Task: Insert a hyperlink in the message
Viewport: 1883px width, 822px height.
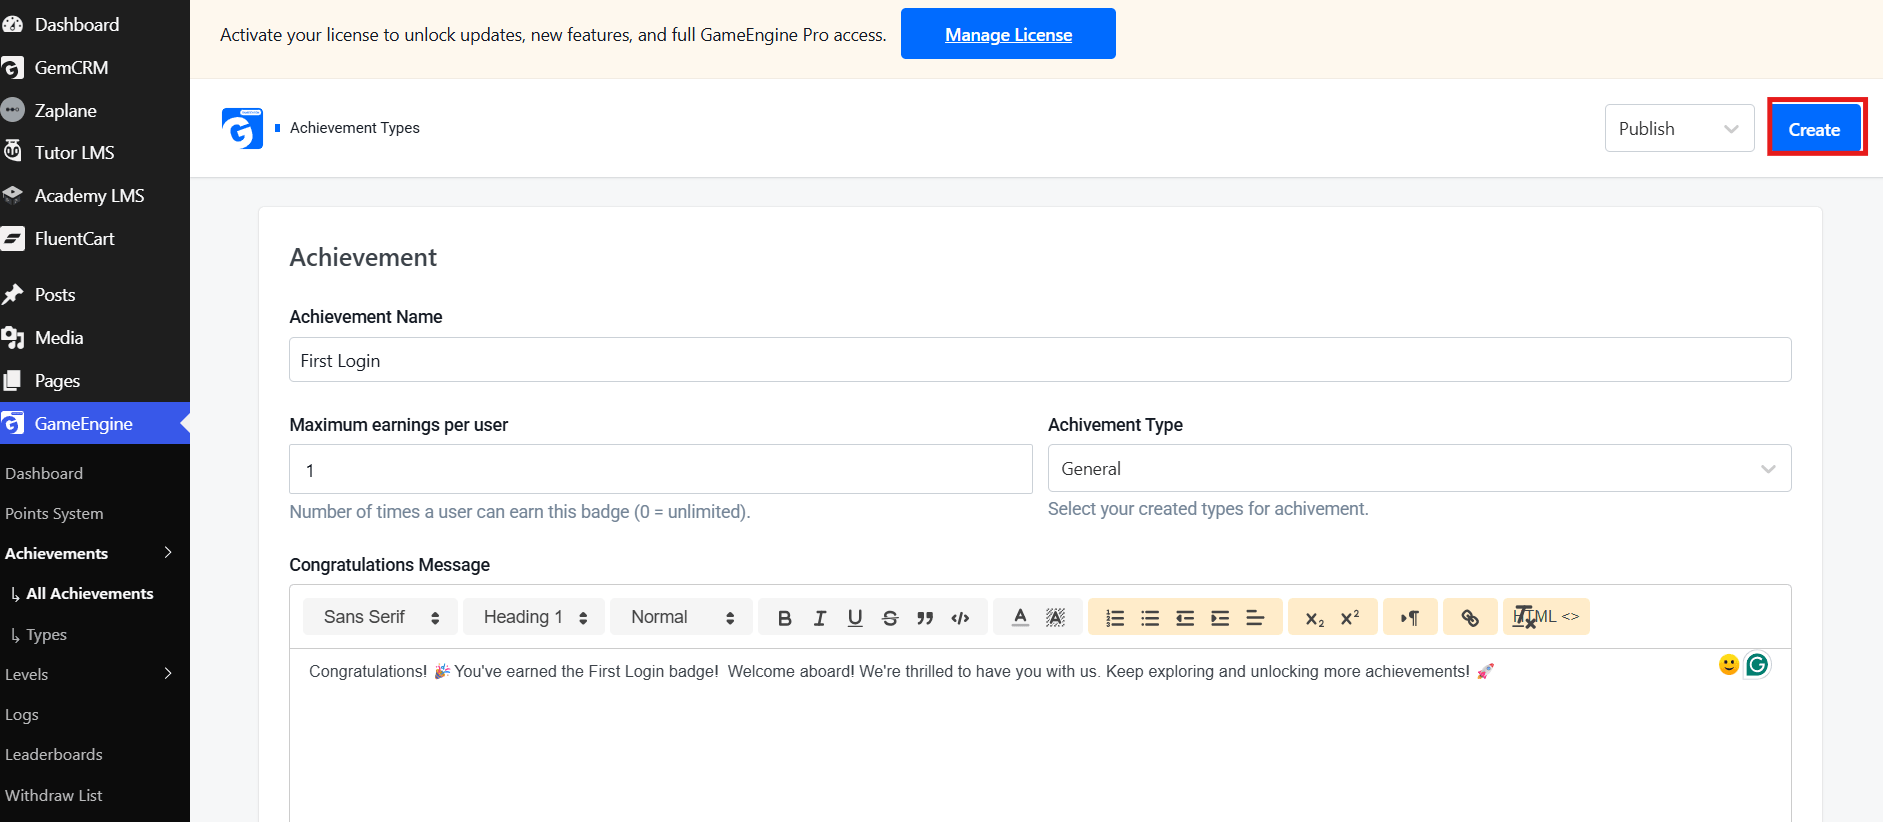Action: point(1470,618)
